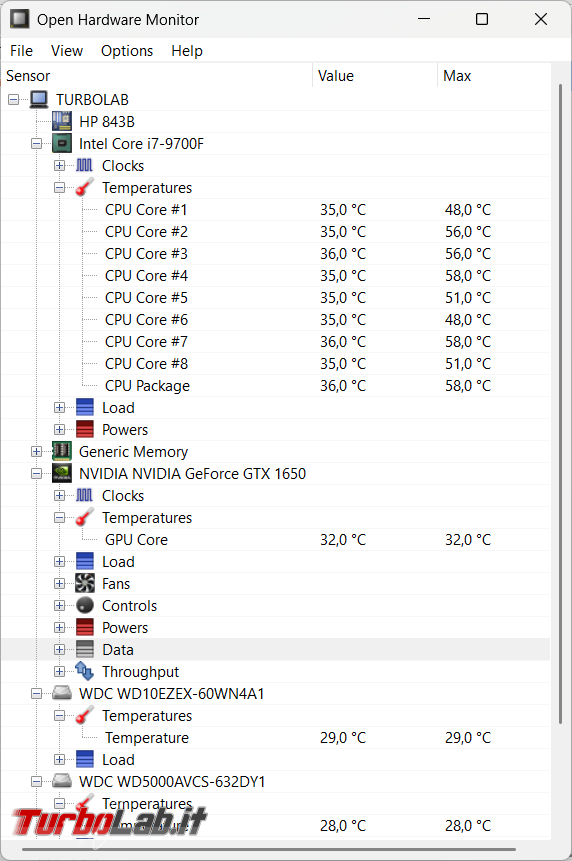Click the WD10EZEX Load blue bars icon
The width and height of the screenshot is (572, 861).
pos(85,759)
